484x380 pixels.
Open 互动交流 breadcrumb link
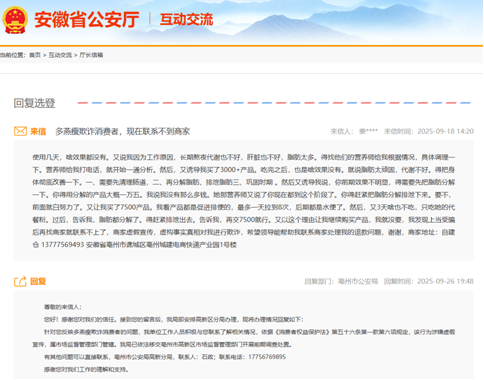60,55
